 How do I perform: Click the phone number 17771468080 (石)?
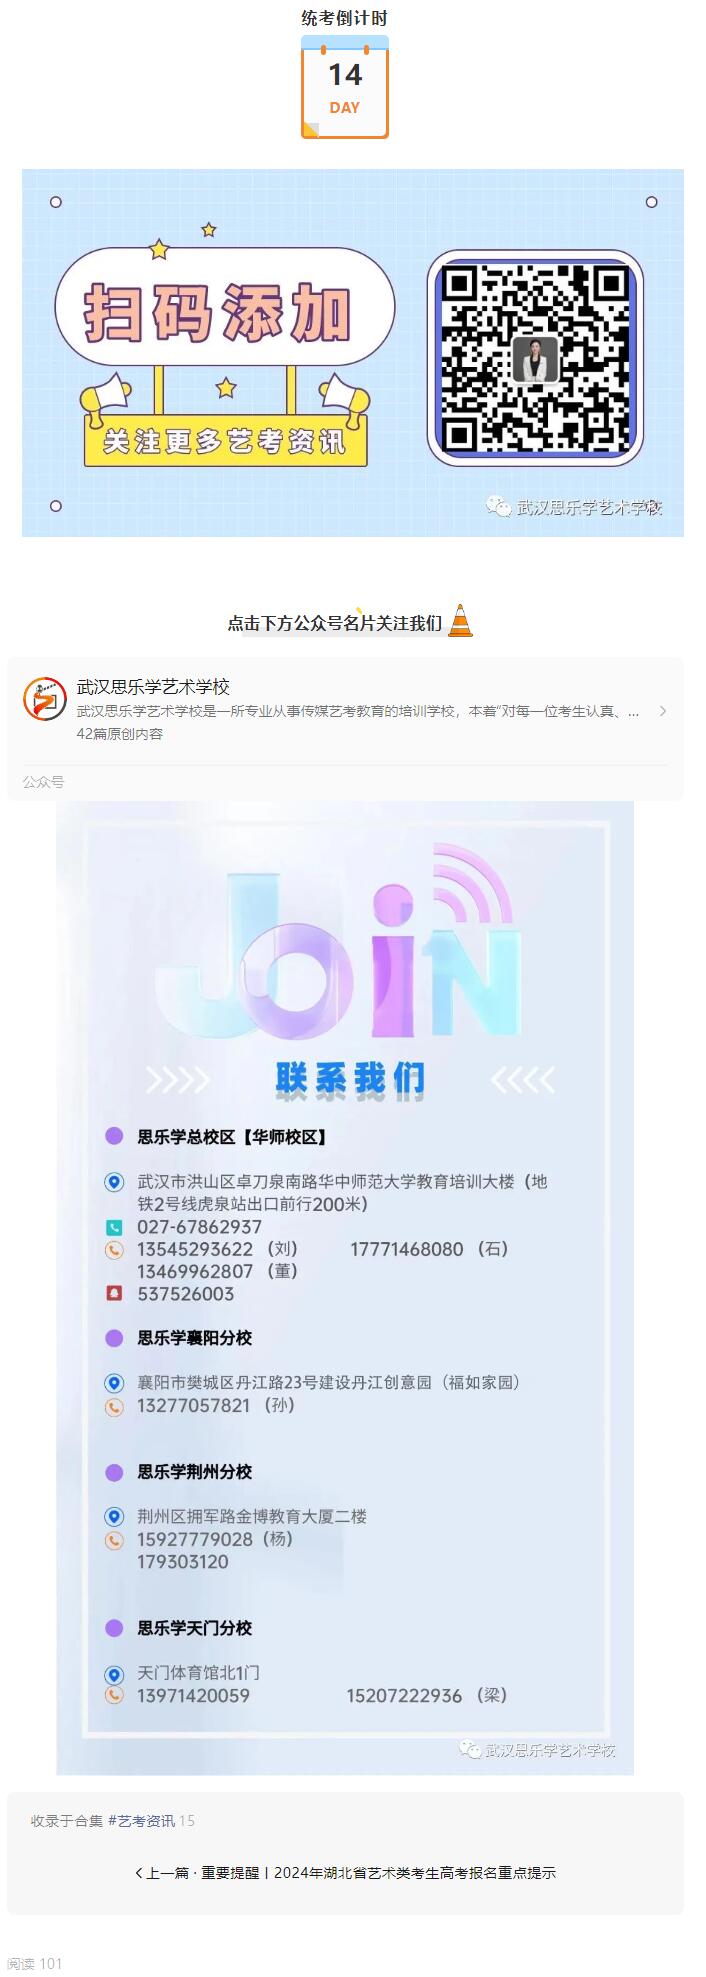[429, 1249]
